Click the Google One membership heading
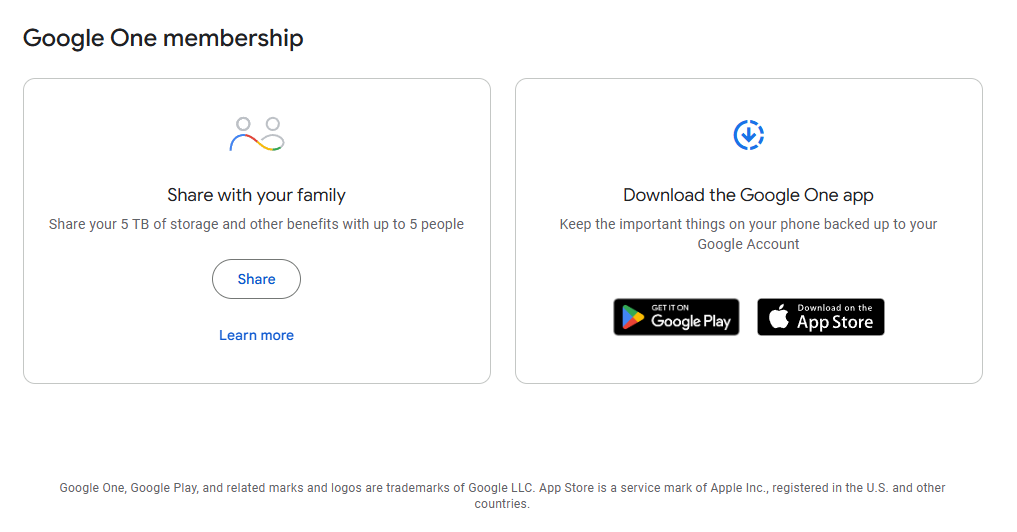Screen dimensions: 1017x532 (163, 38)
